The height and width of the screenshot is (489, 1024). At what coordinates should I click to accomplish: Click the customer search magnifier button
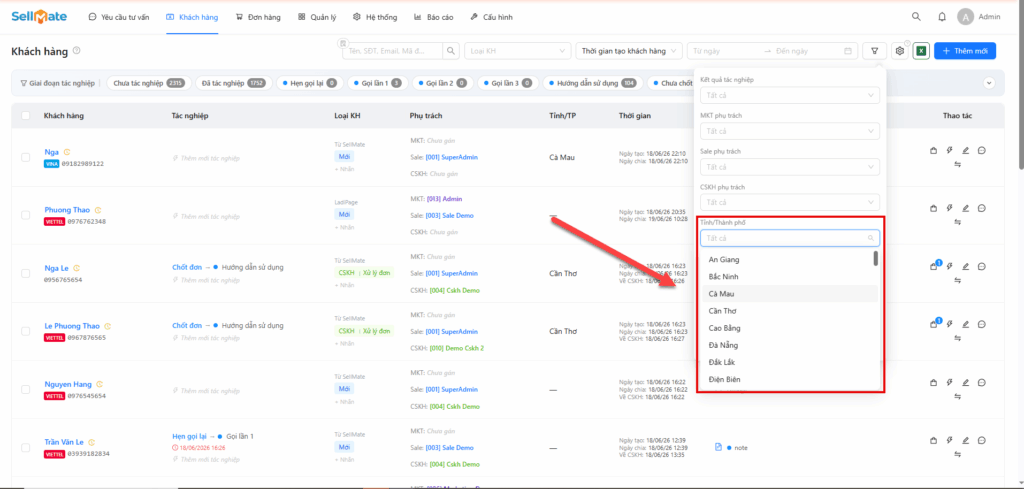[451, 51]
